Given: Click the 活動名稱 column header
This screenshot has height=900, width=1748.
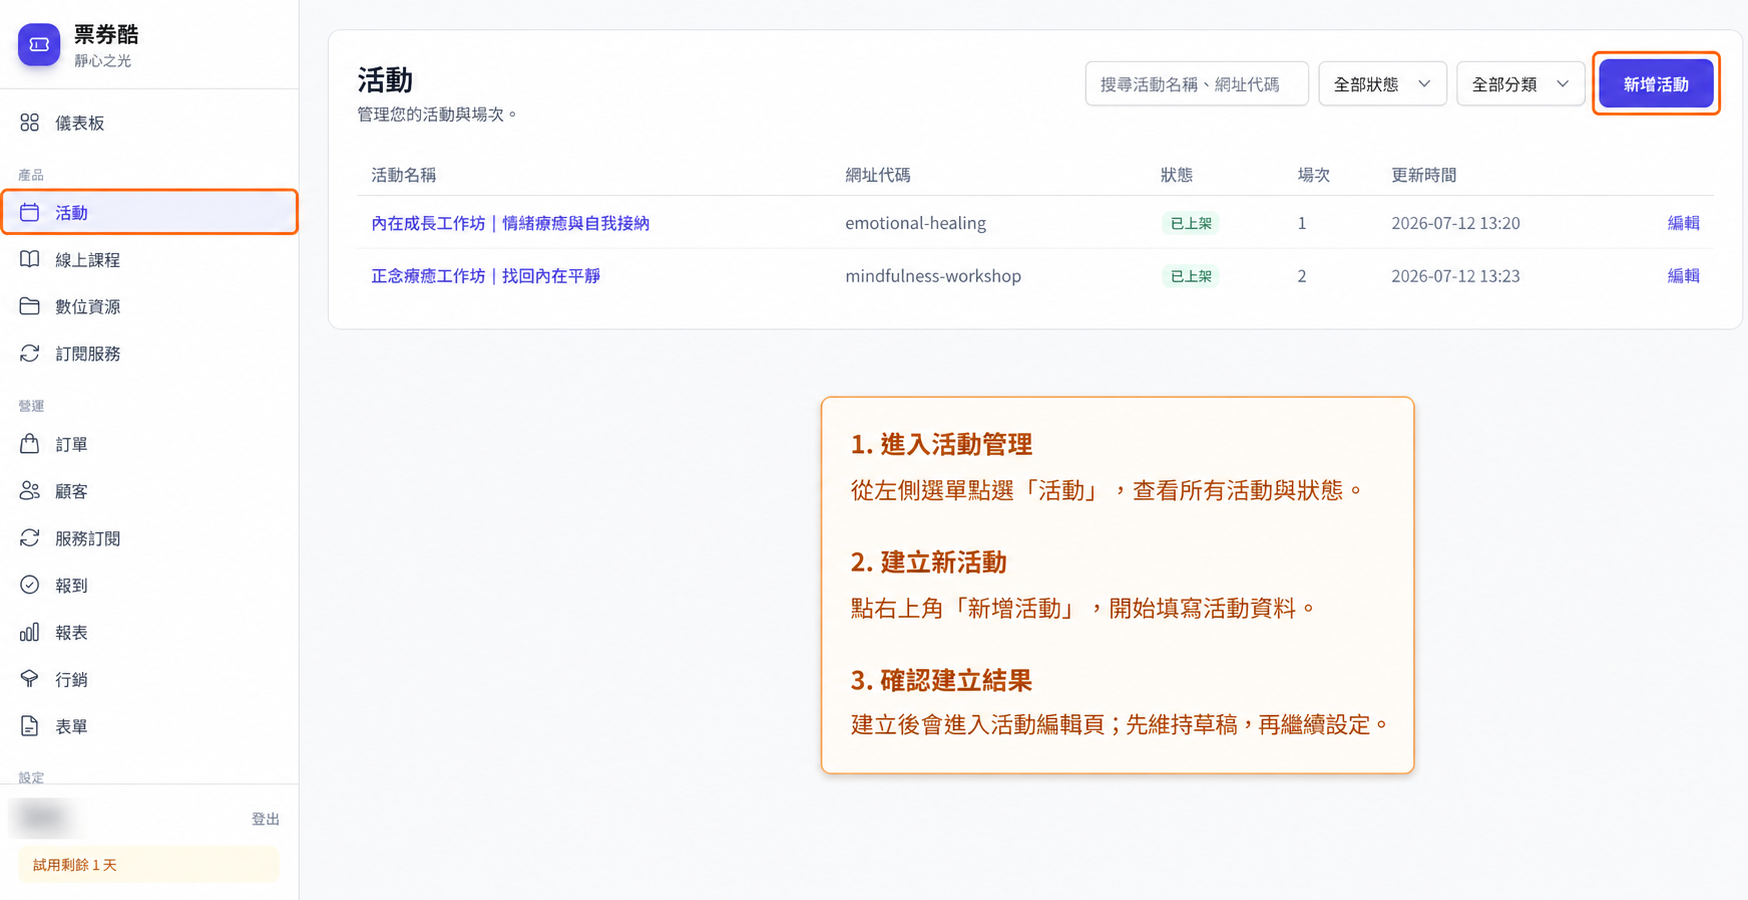Looking at the screenshot, I should [403, 175].
